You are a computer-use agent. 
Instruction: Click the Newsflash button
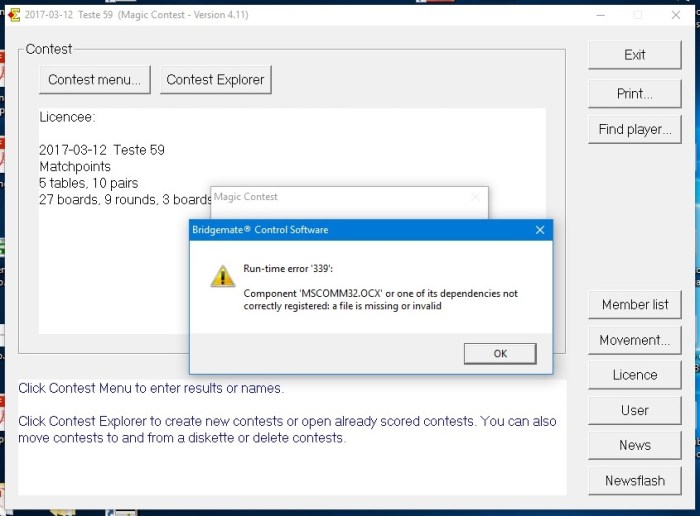(634, 480)
